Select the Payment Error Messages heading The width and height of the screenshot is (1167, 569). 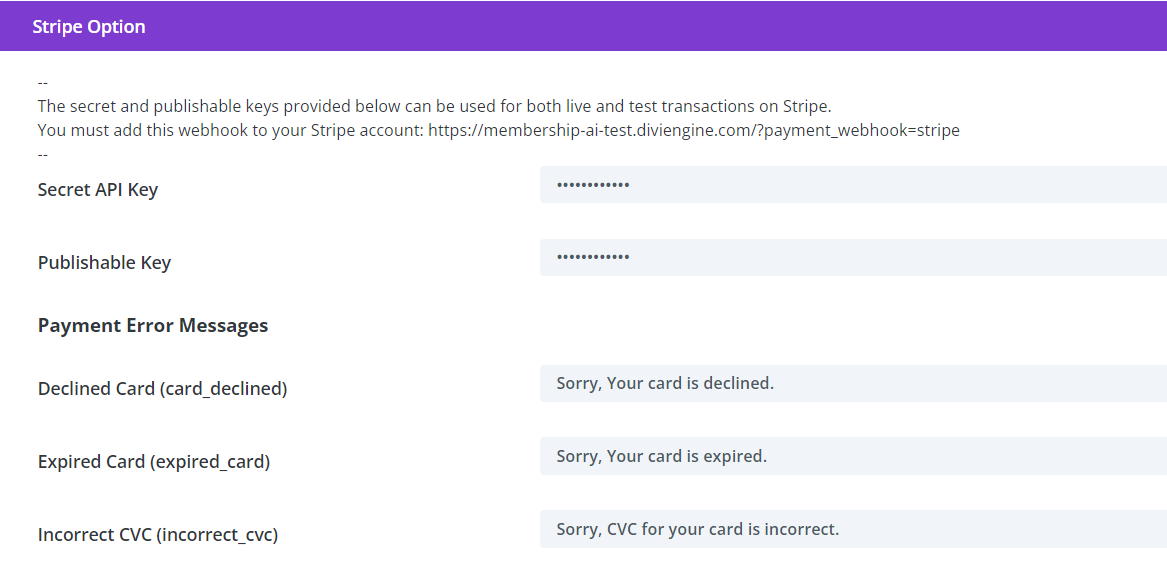point(153,326)
